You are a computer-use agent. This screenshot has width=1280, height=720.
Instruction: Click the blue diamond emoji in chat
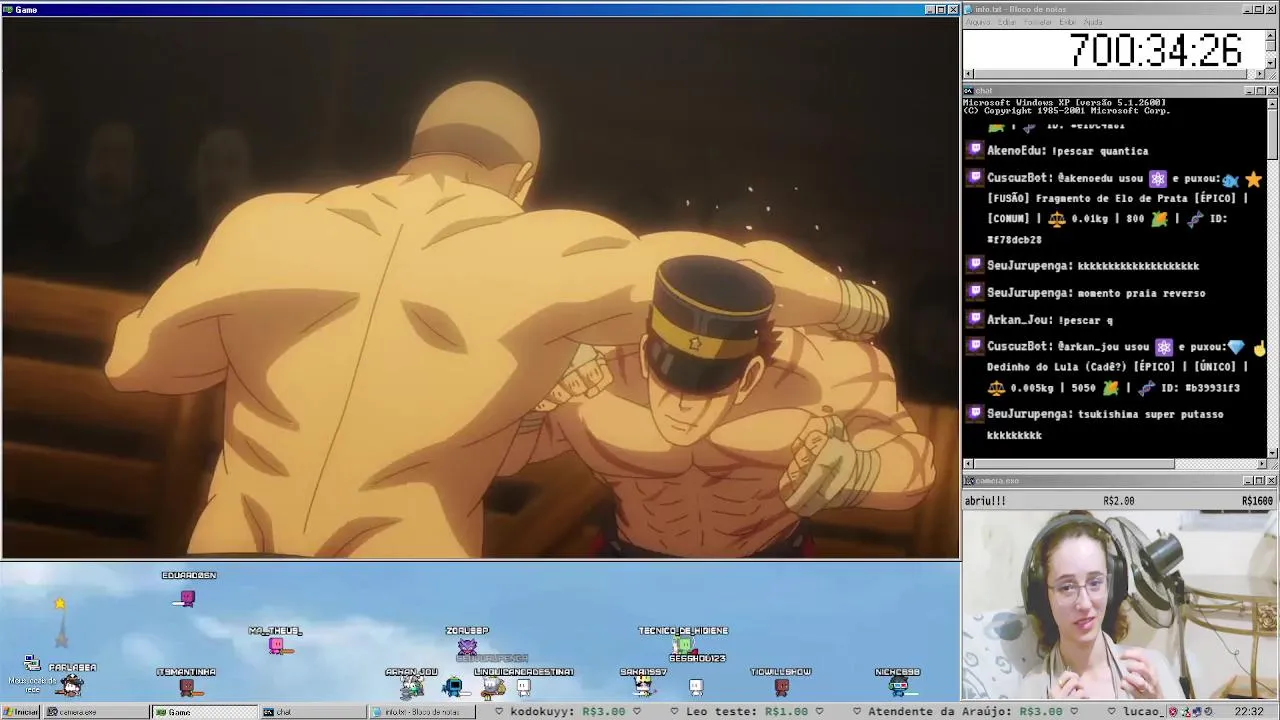1236,347
